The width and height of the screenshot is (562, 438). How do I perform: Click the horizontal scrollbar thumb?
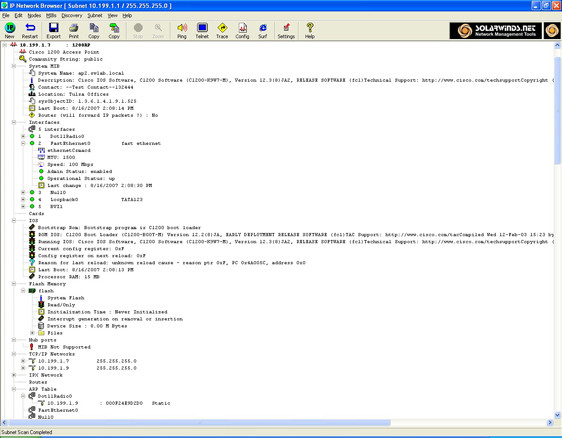tap(200, 423)
